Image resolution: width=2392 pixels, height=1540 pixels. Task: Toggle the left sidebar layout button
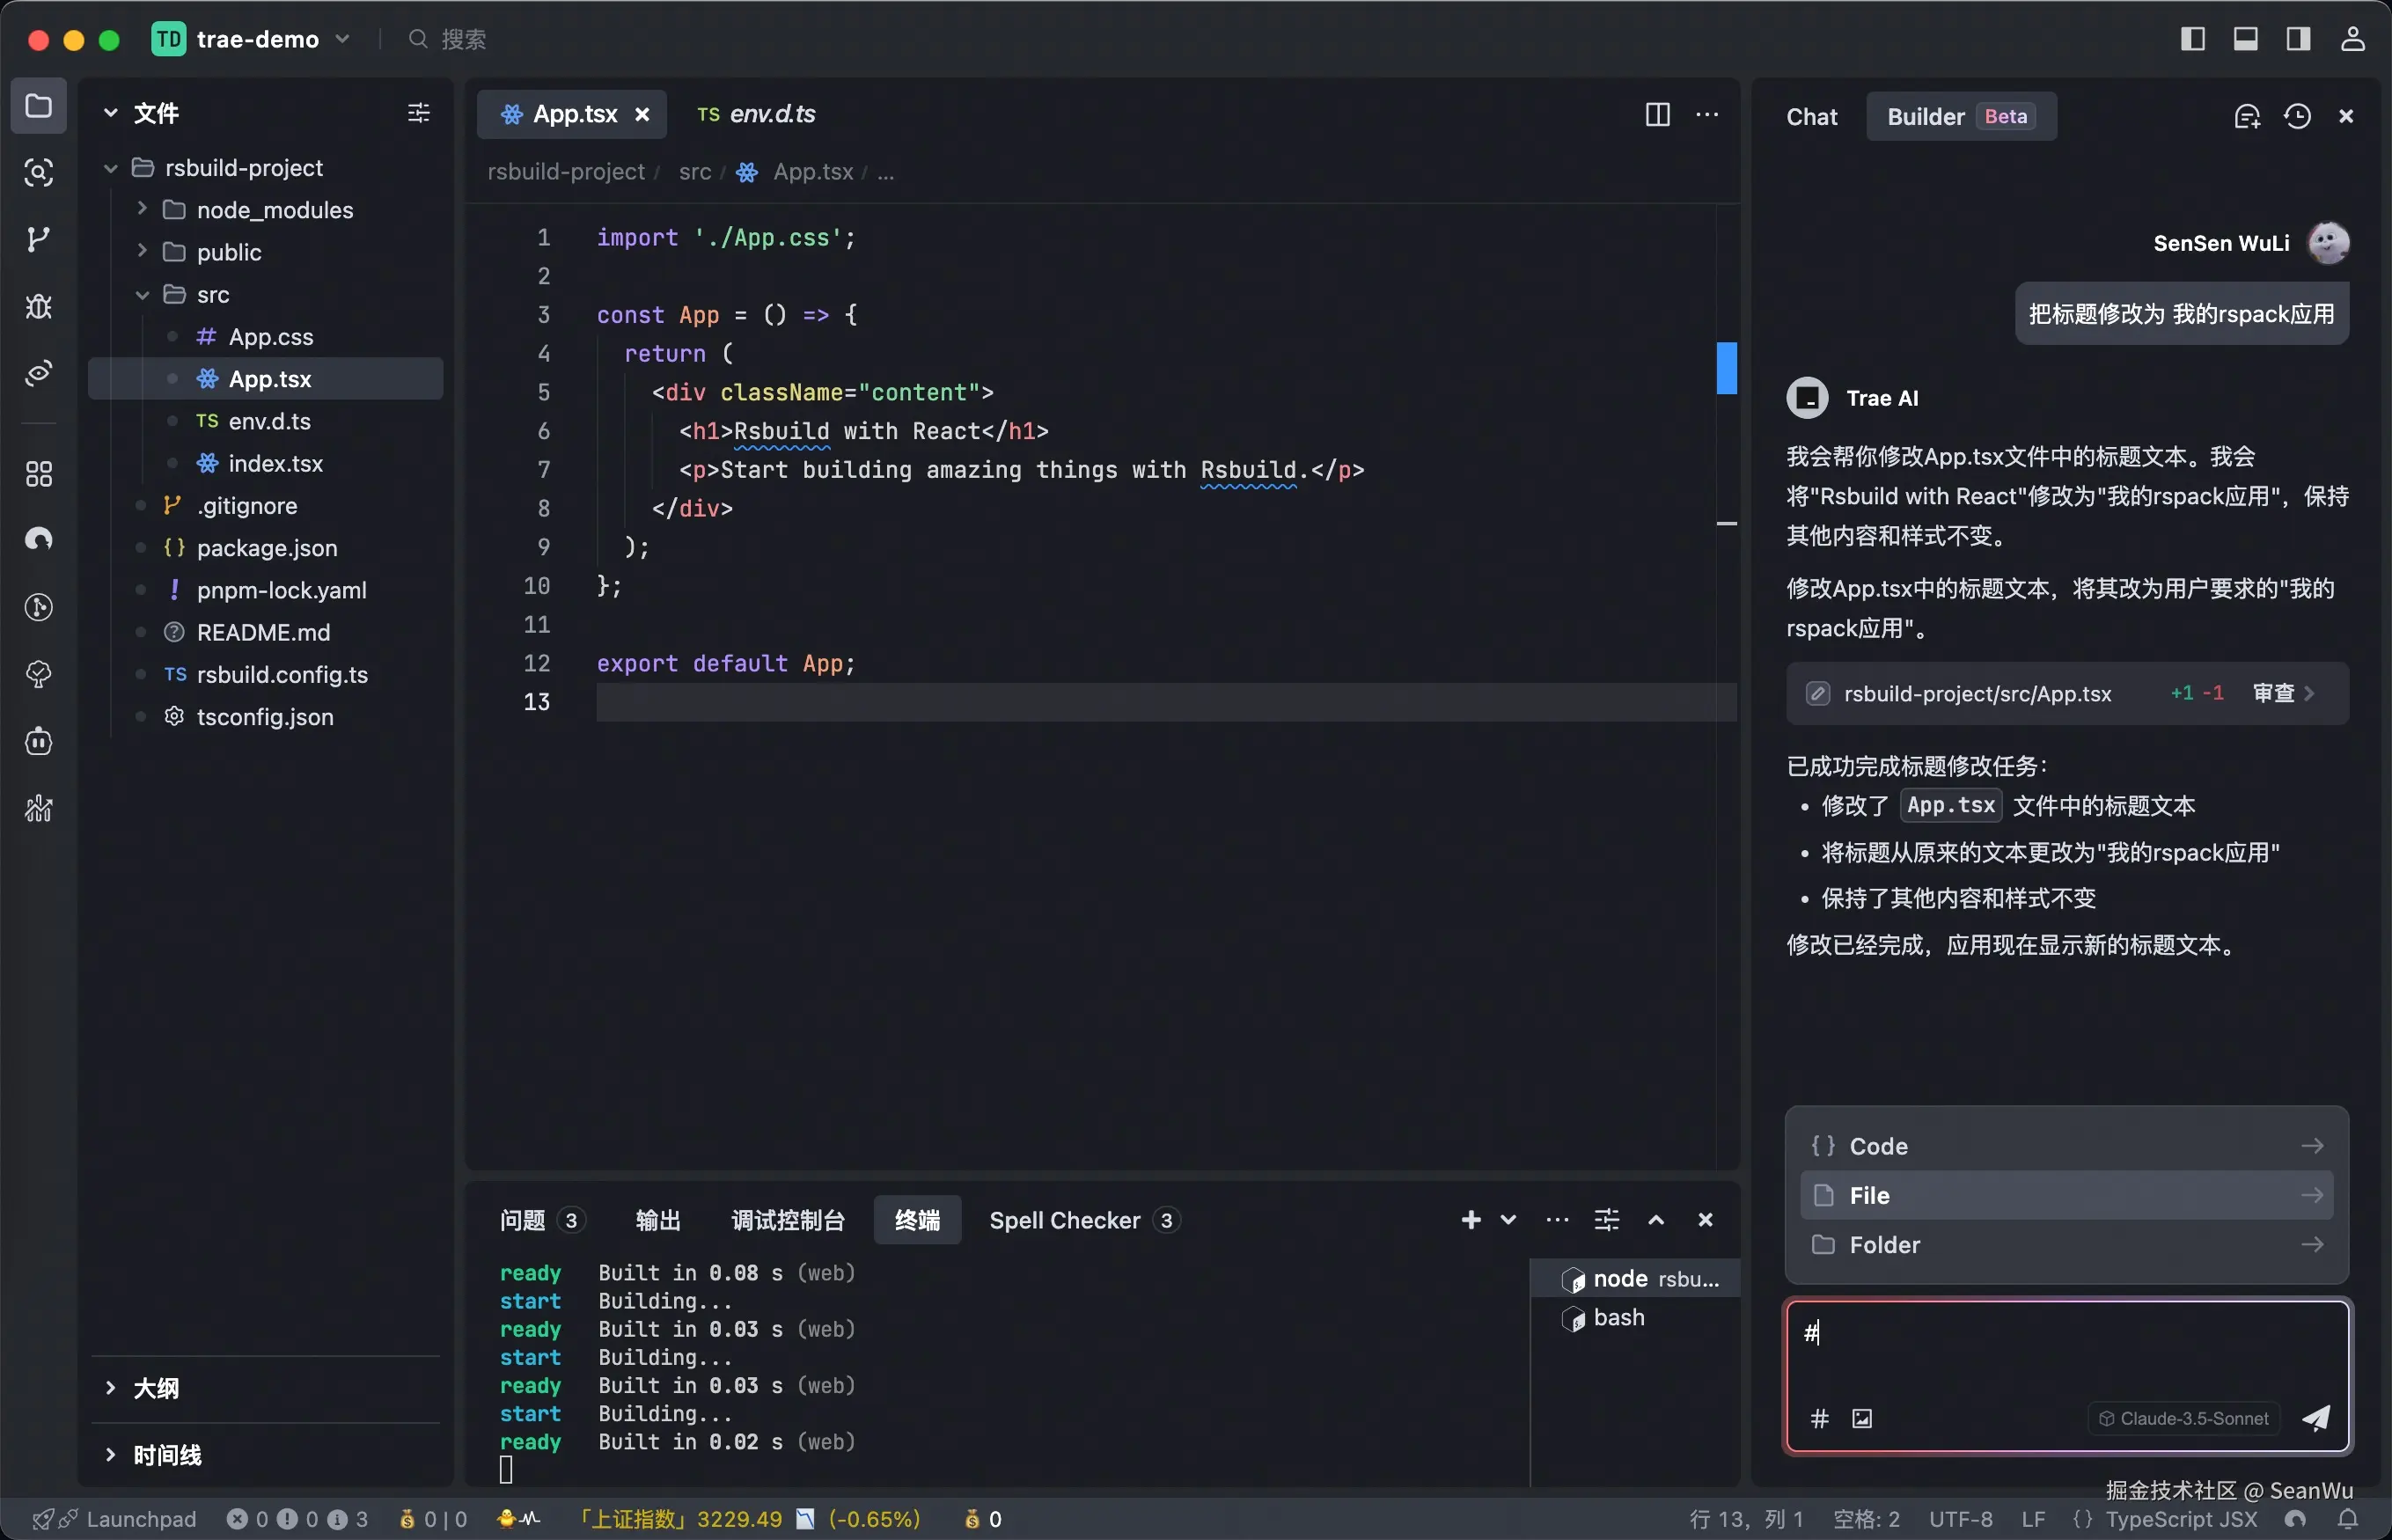[x=2192, y=39]
